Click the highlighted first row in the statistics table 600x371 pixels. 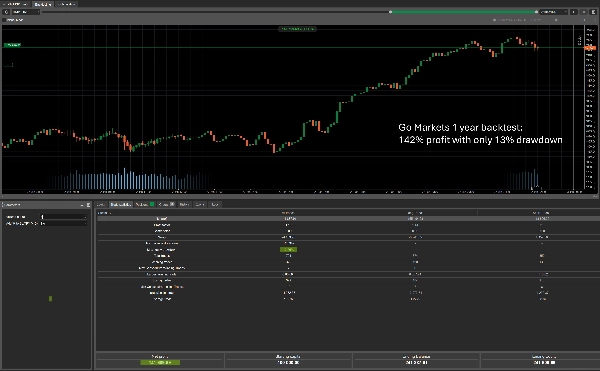[348, 218]
